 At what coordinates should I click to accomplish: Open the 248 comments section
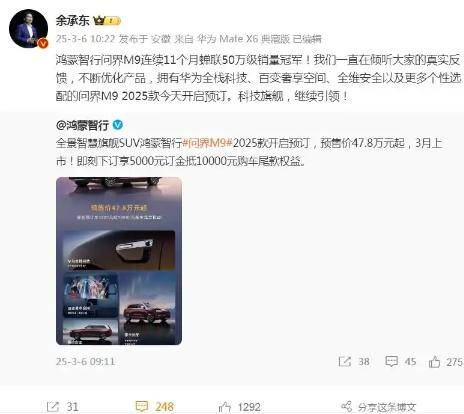pos(155,407)
